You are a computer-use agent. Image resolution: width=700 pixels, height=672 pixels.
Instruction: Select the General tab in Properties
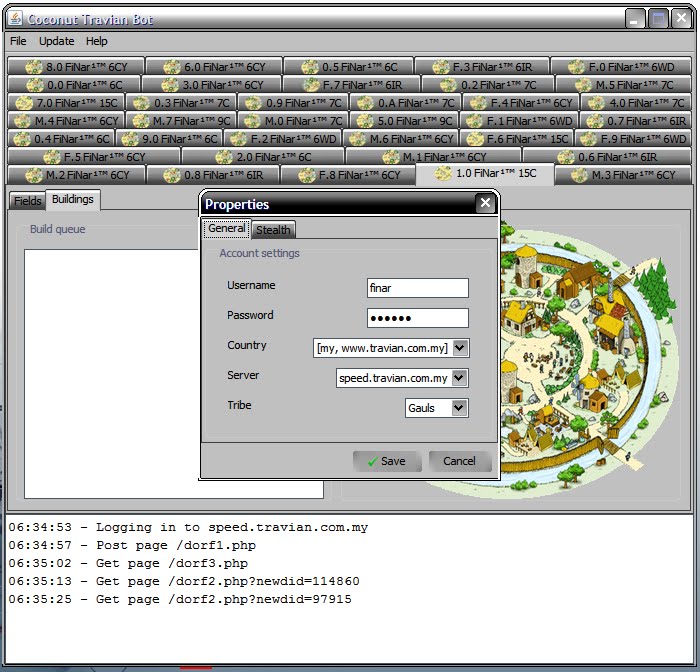click(x=227, y=228)
